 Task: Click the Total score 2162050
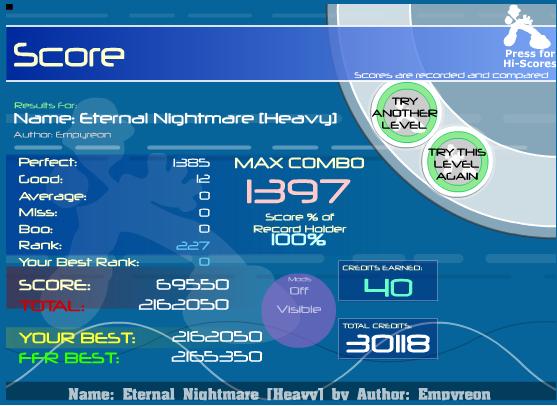(x=184, y=305)
